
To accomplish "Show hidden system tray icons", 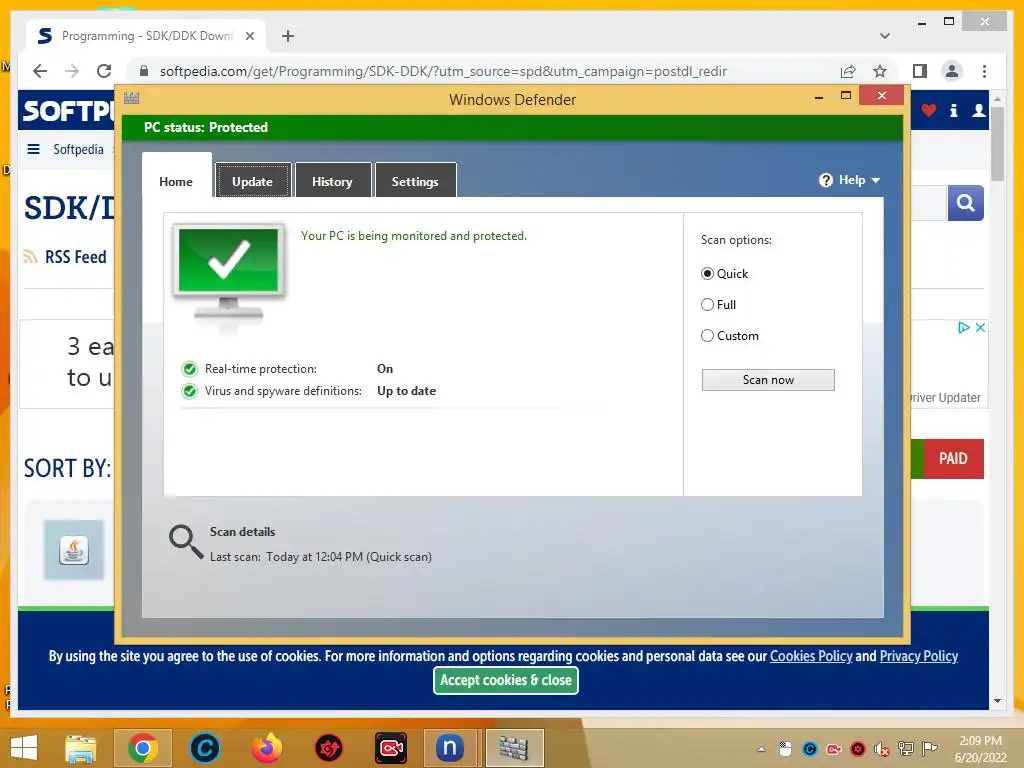I will tap(761, 749).
